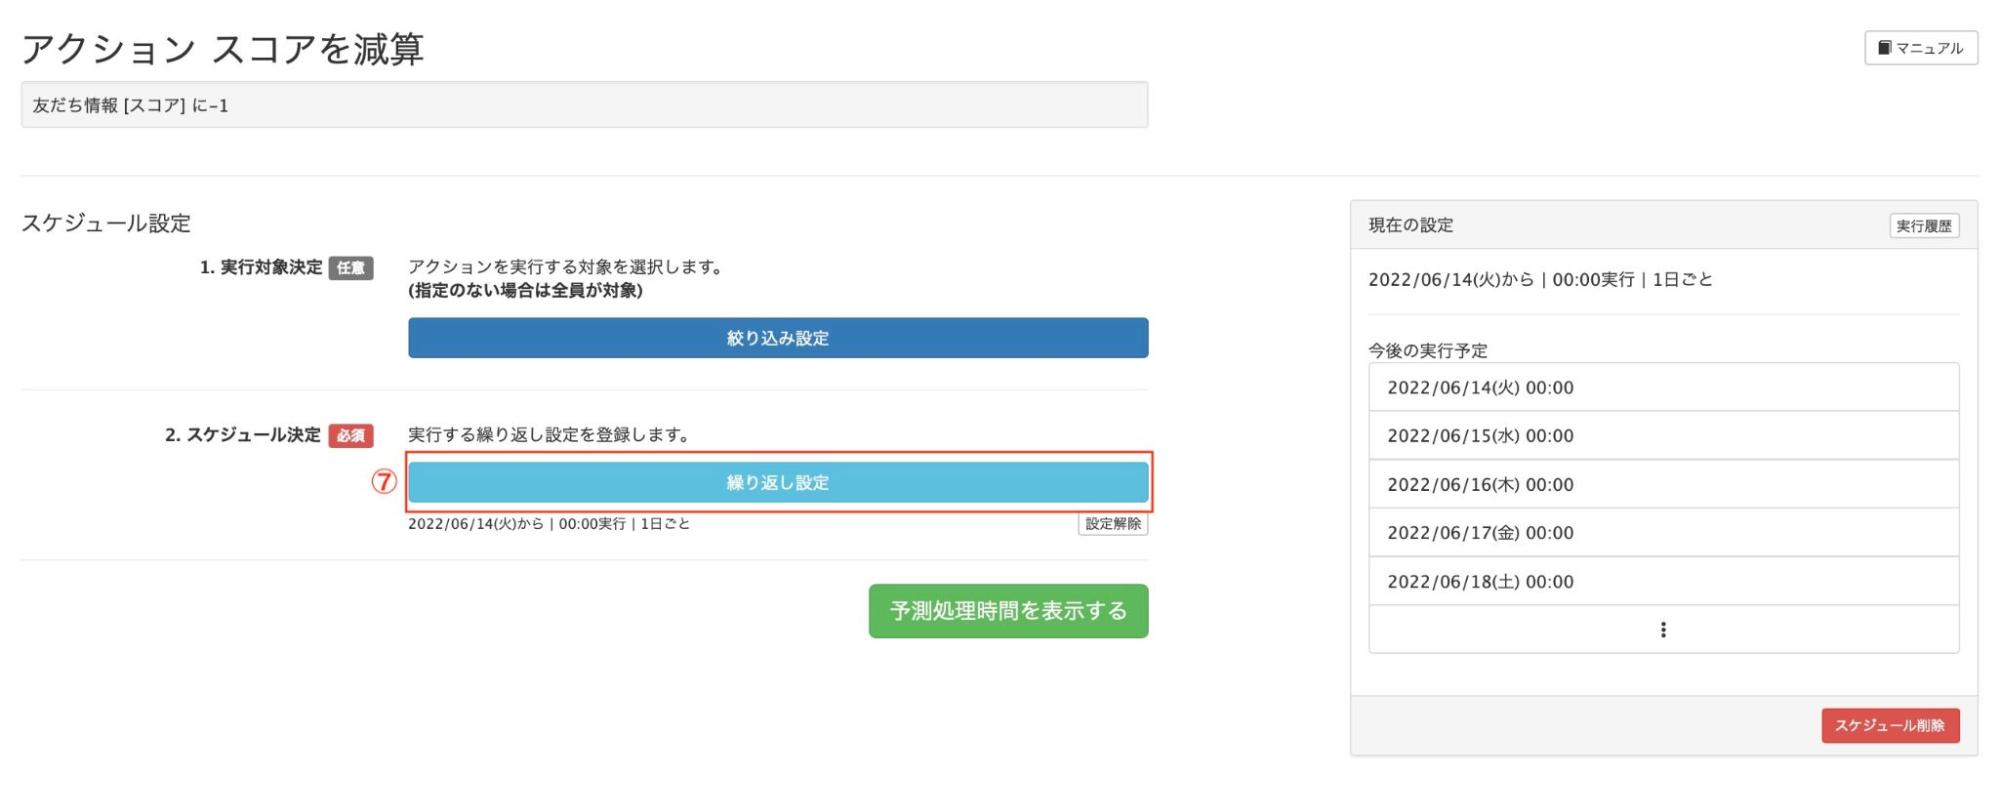Open the 絞り込み設定 filter settings
This screenshot has height=788, width=1999.
click(777, 338)
